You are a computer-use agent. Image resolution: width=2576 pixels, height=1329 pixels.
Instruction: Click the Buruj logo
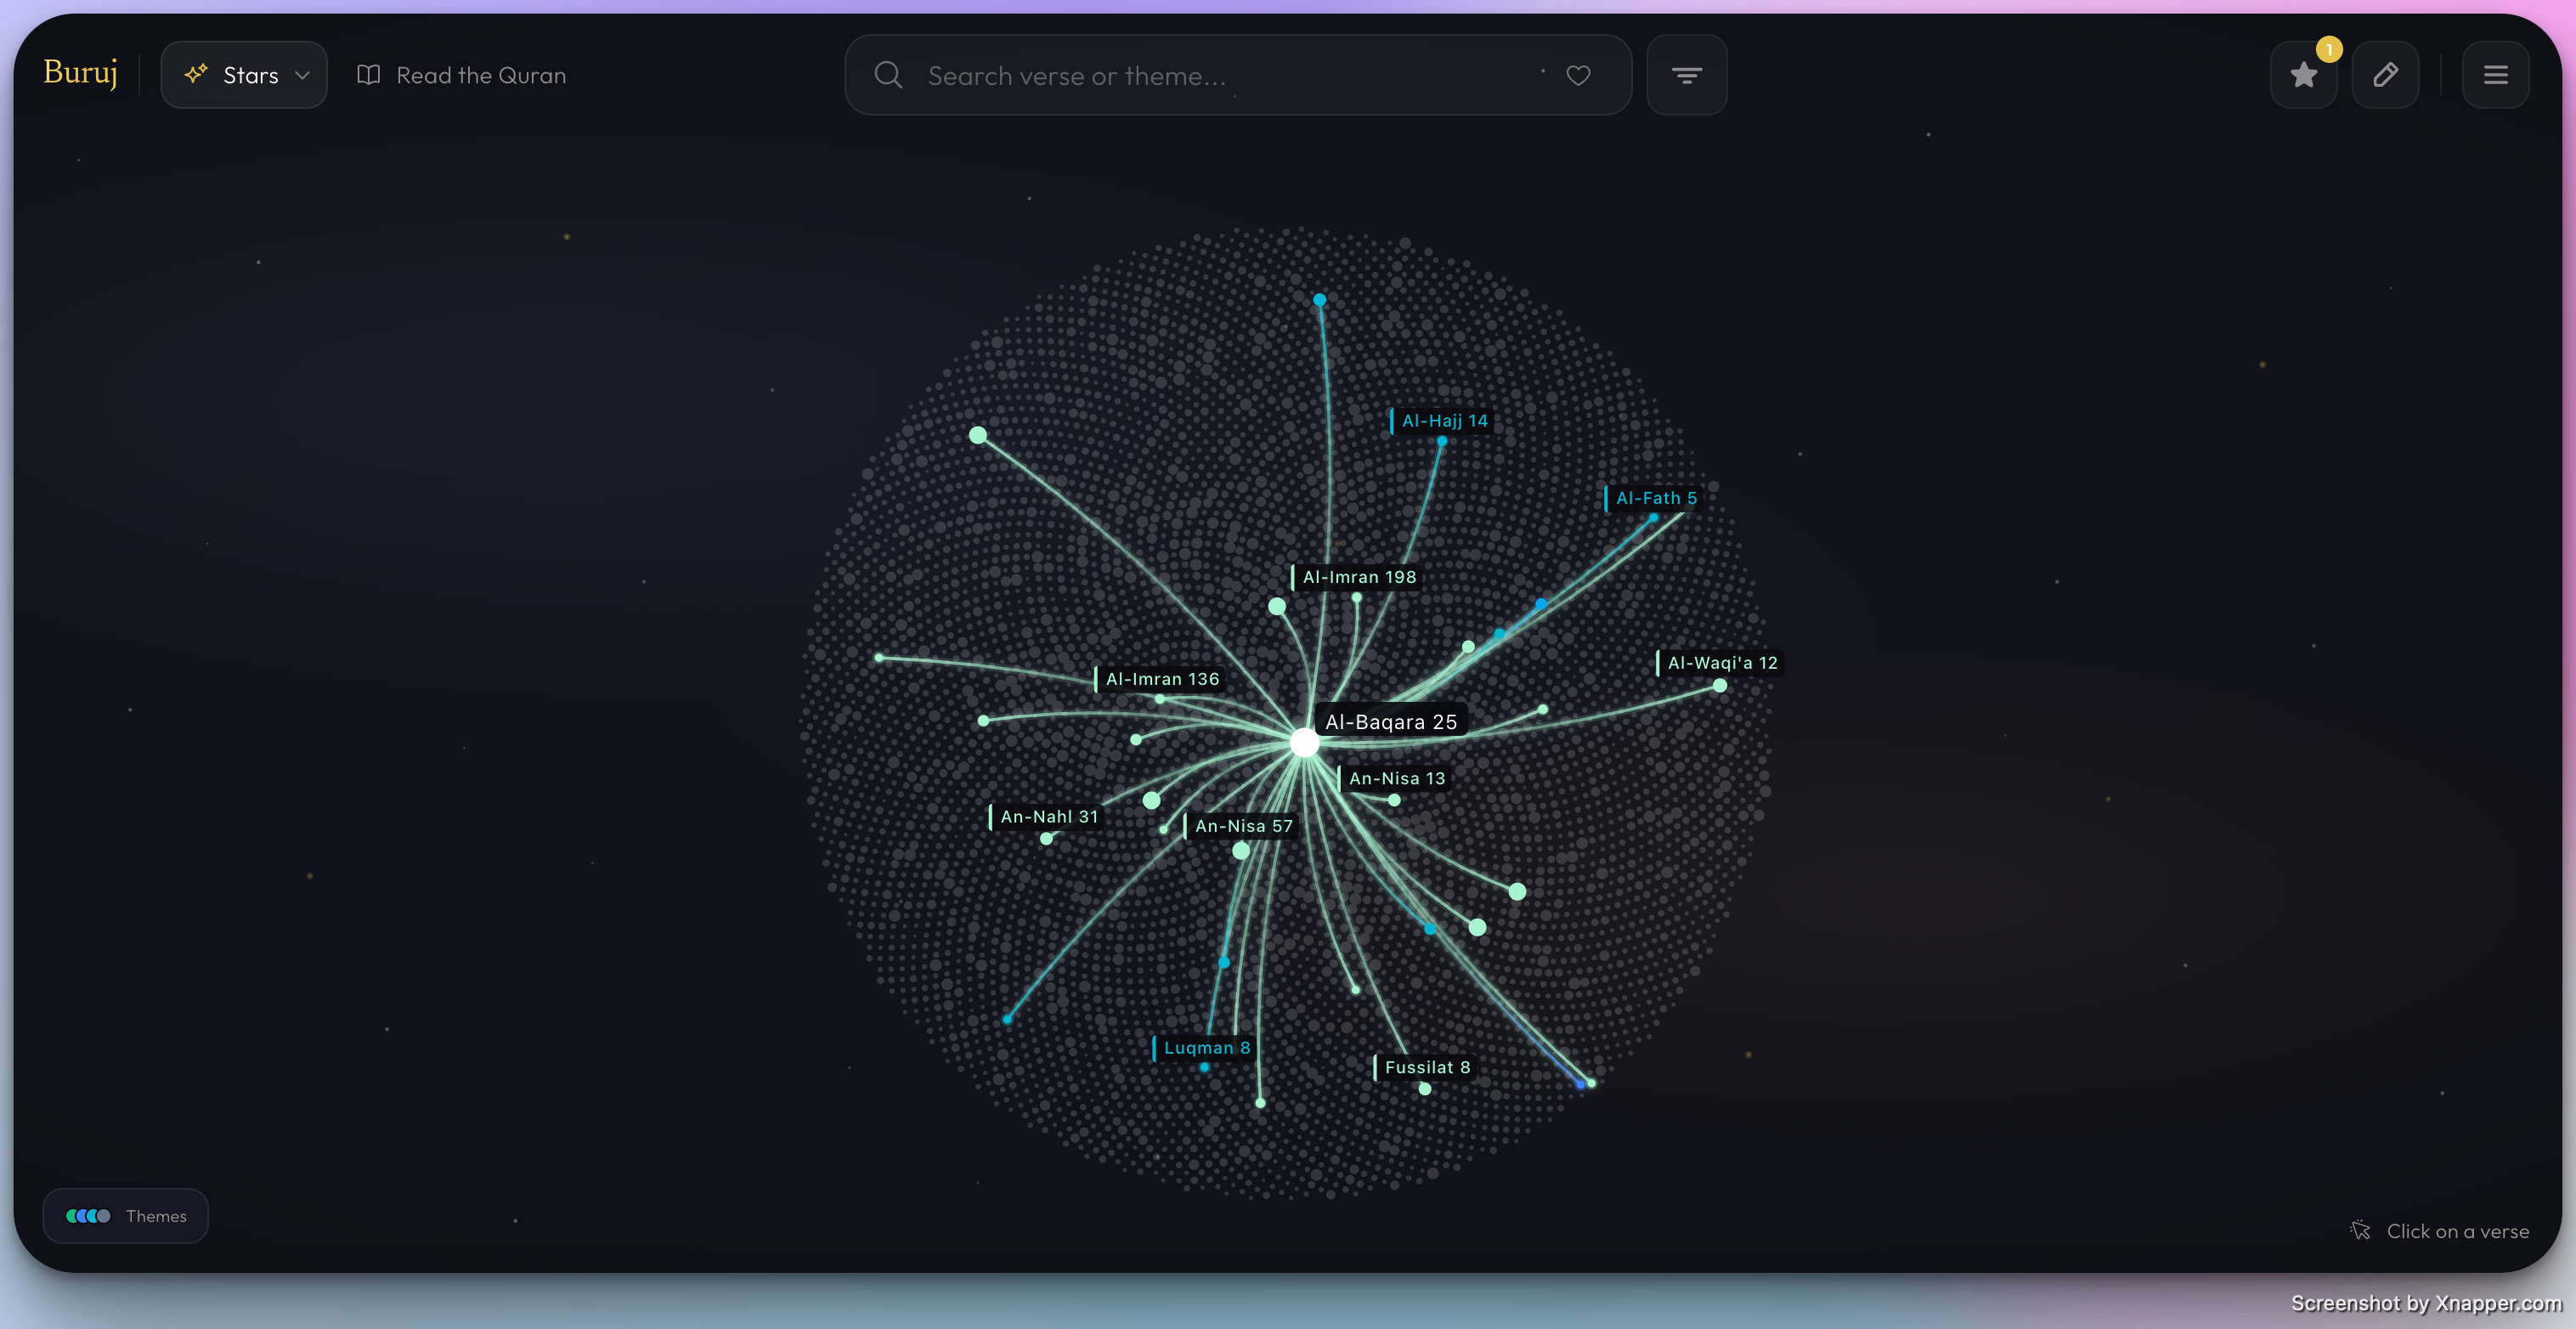[x=80, y=73]
